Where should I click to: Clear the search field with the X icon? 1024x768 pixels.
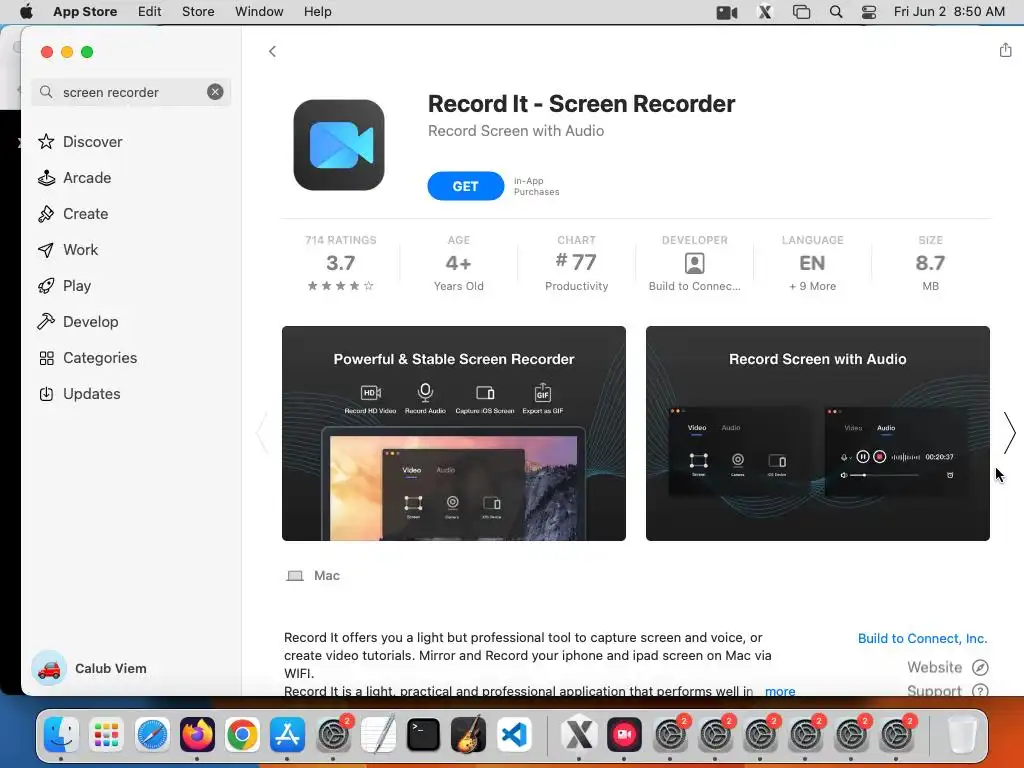point(215,92)
